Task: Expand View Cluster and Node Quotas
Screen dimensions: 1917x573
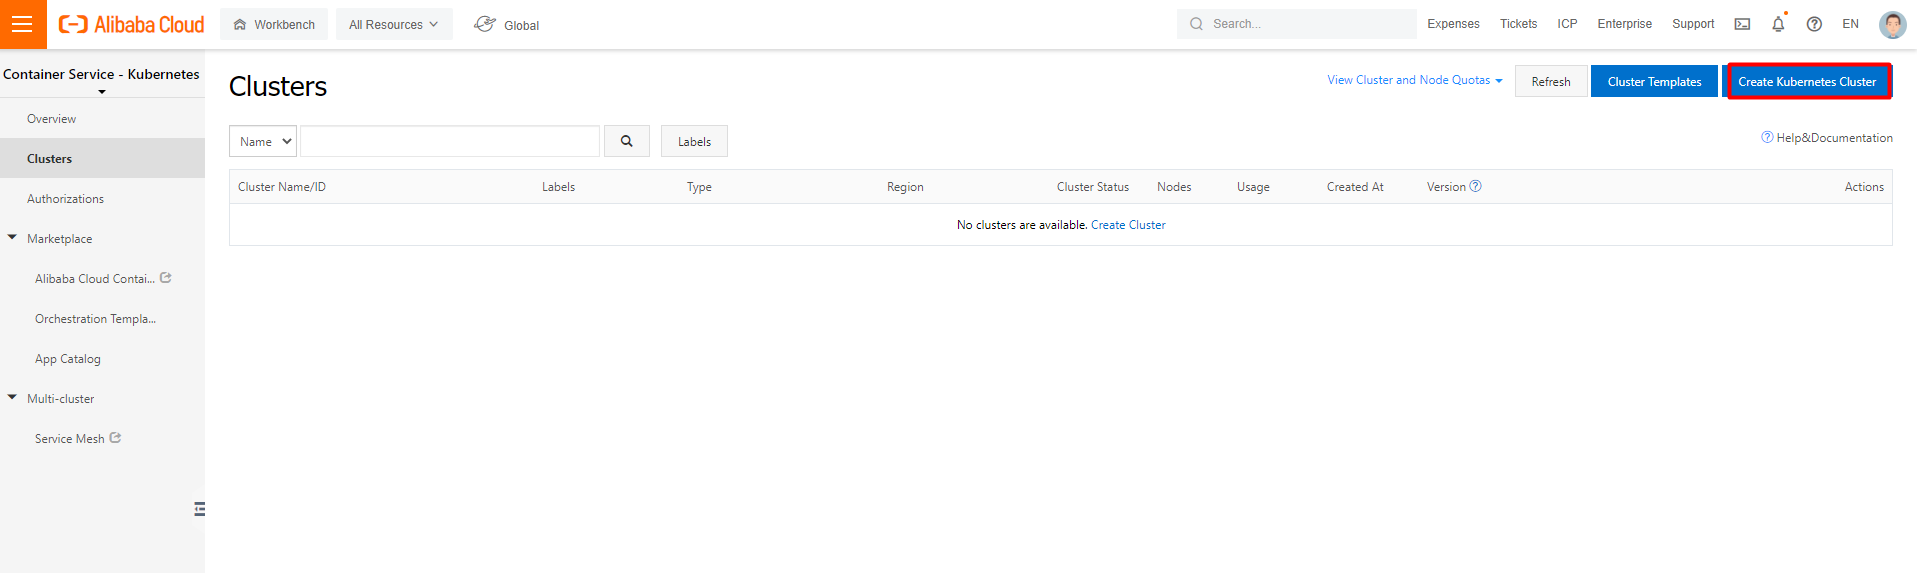Action: click(1414, 80)
